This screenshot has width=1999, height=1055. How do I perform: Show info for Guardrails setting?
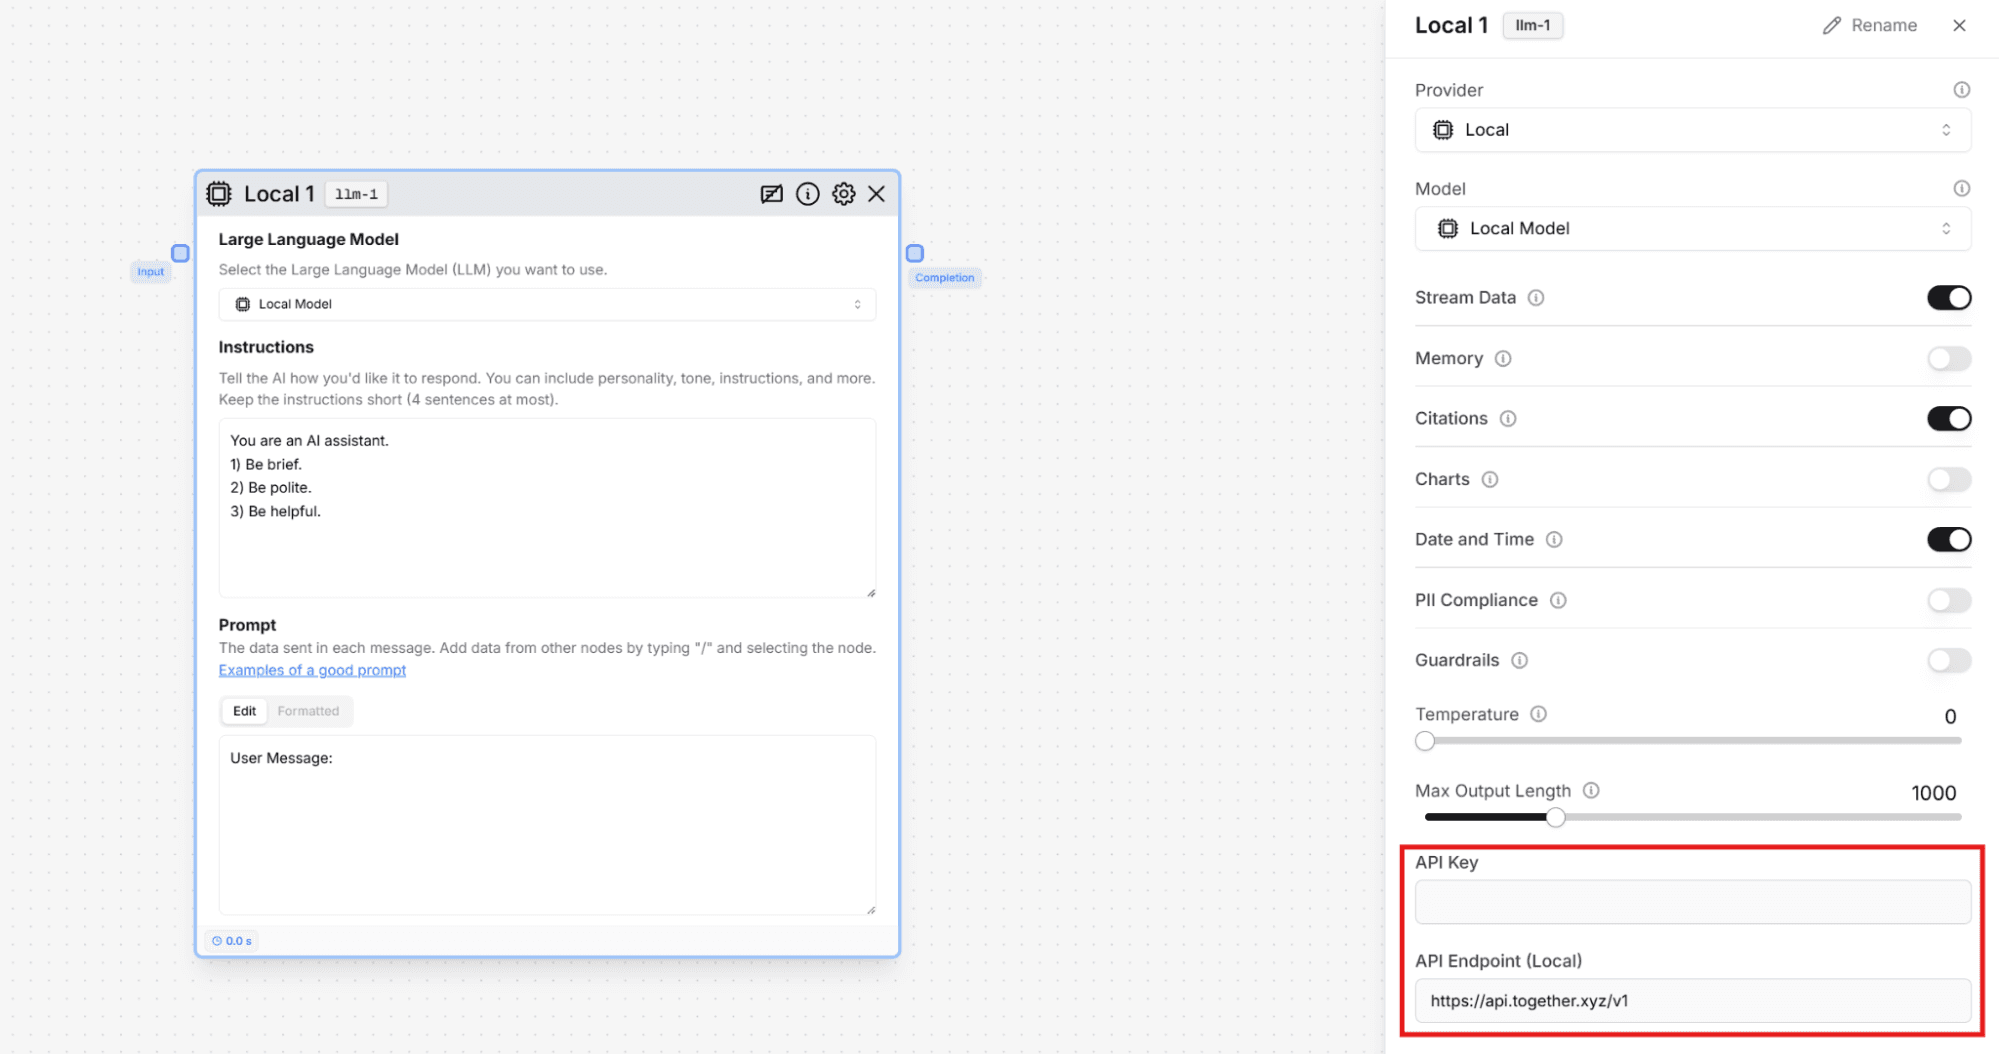[x=1519, y=661]
